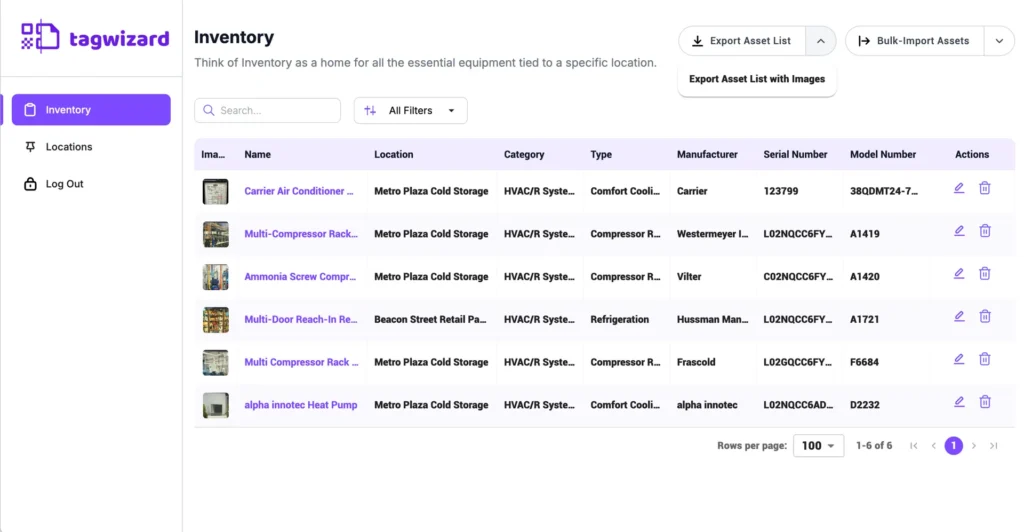
Task: Open the Ammonia Screw Compr... link
Action: pyautogui.click(x=300, y=277)
